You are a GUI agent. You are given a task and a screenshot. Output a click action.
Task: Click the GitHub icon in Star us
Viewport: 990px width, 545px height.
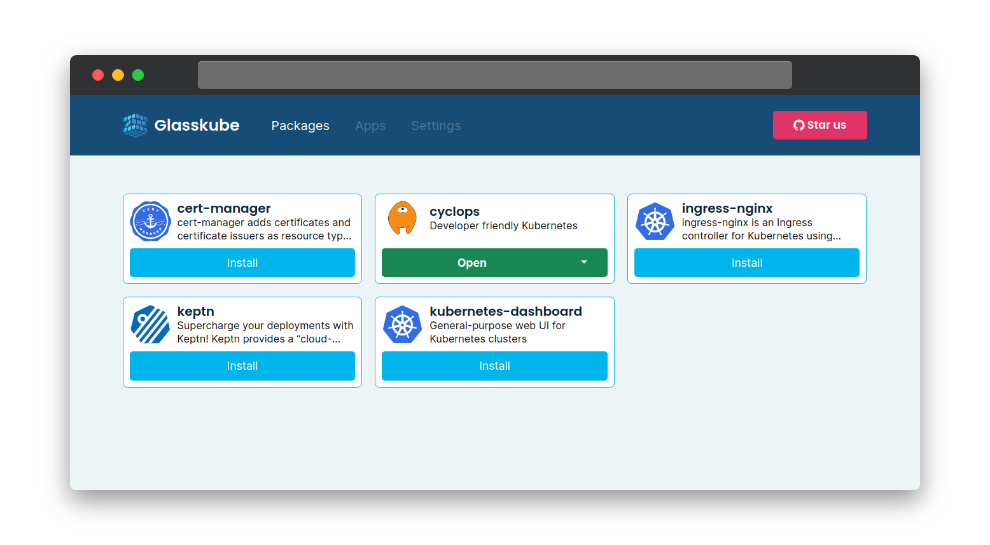[799, 125]
